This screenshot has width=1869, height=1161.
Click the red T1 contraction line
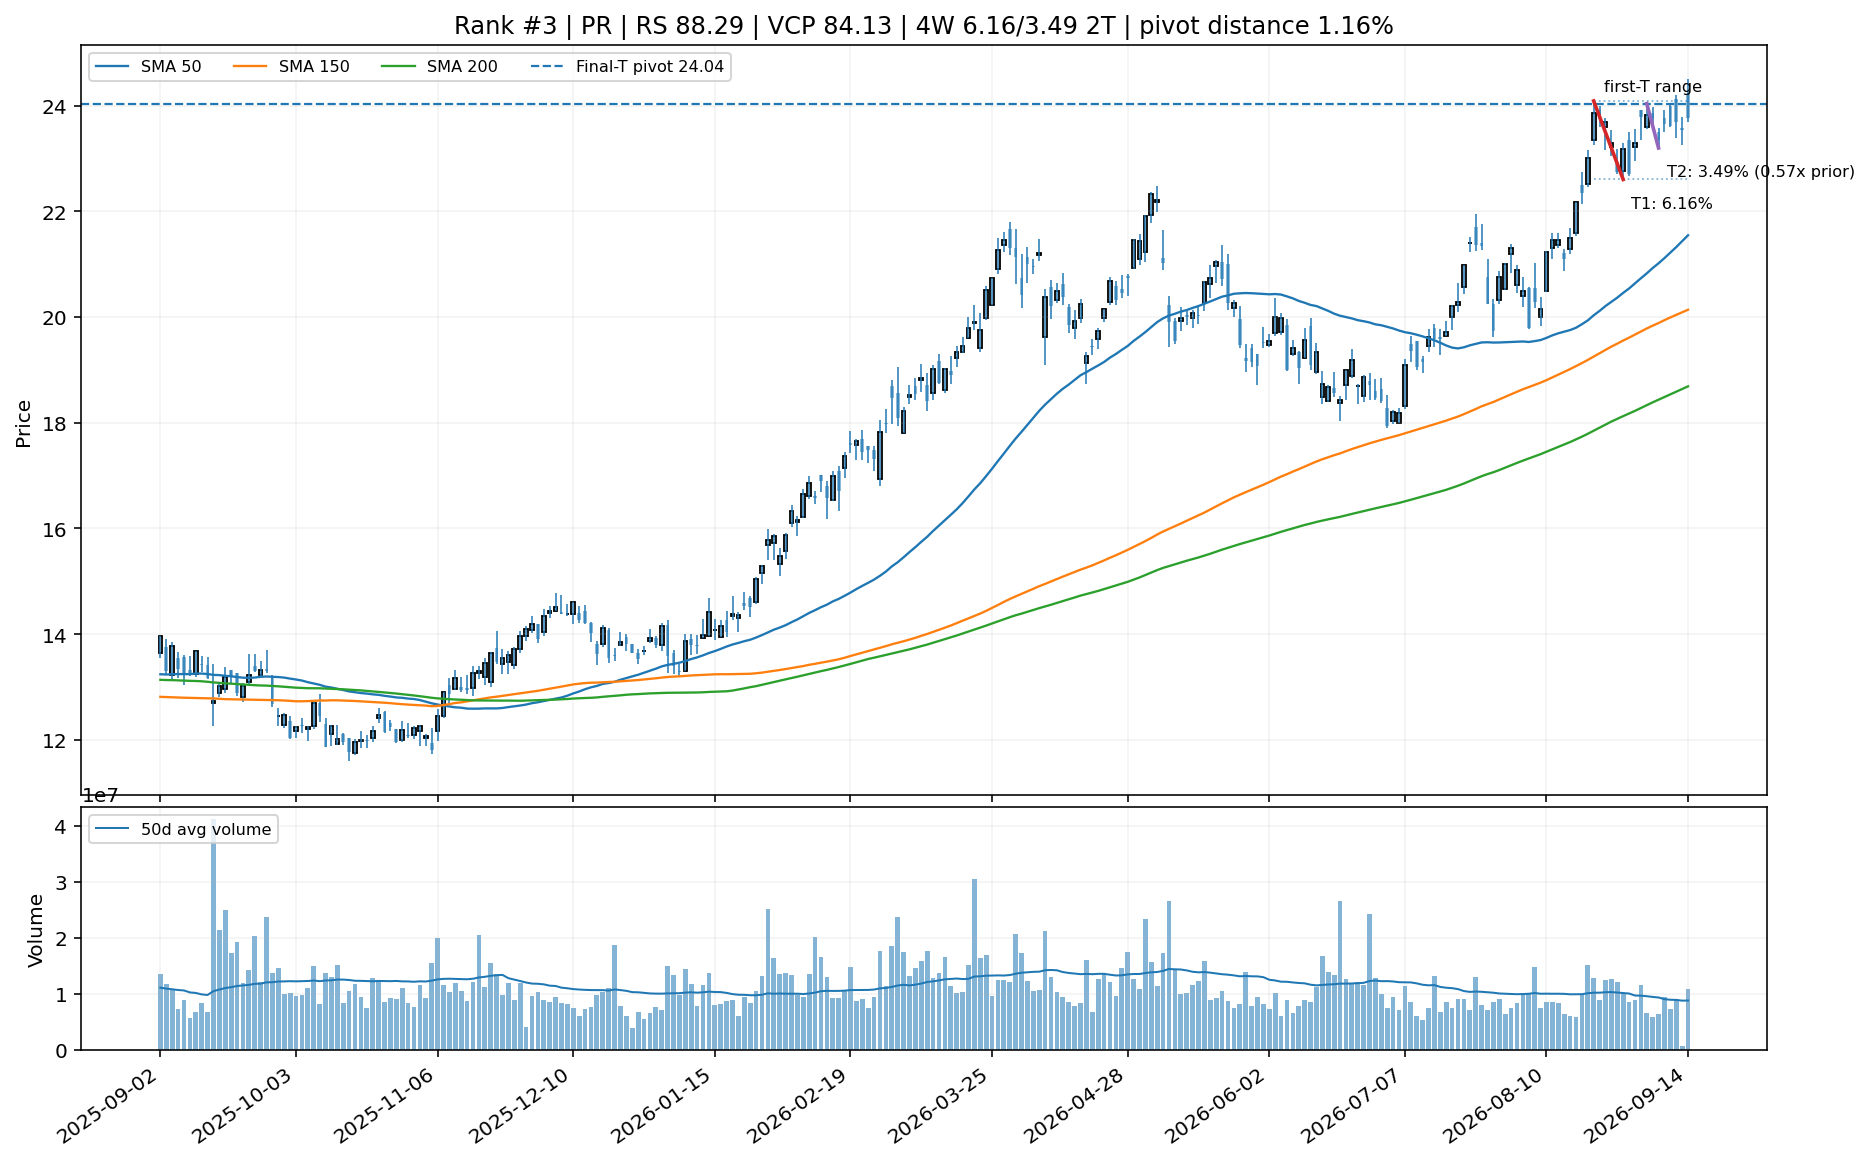pos(1608,140)
